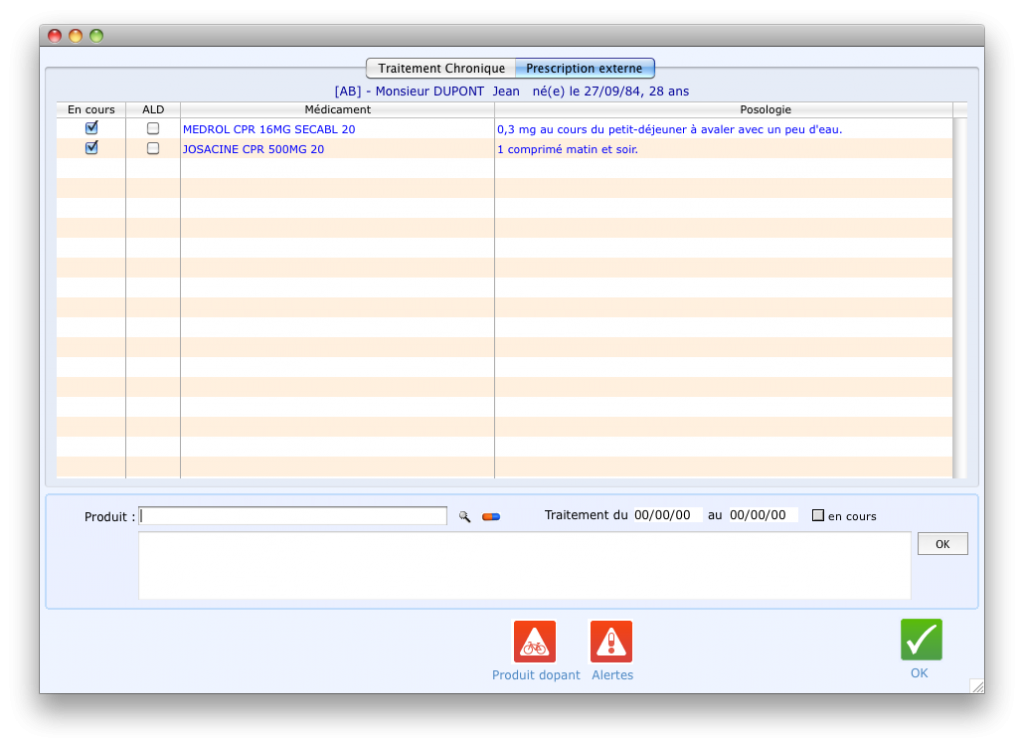Click the Médicament column header
The image size is (1024, 748).
338,110
